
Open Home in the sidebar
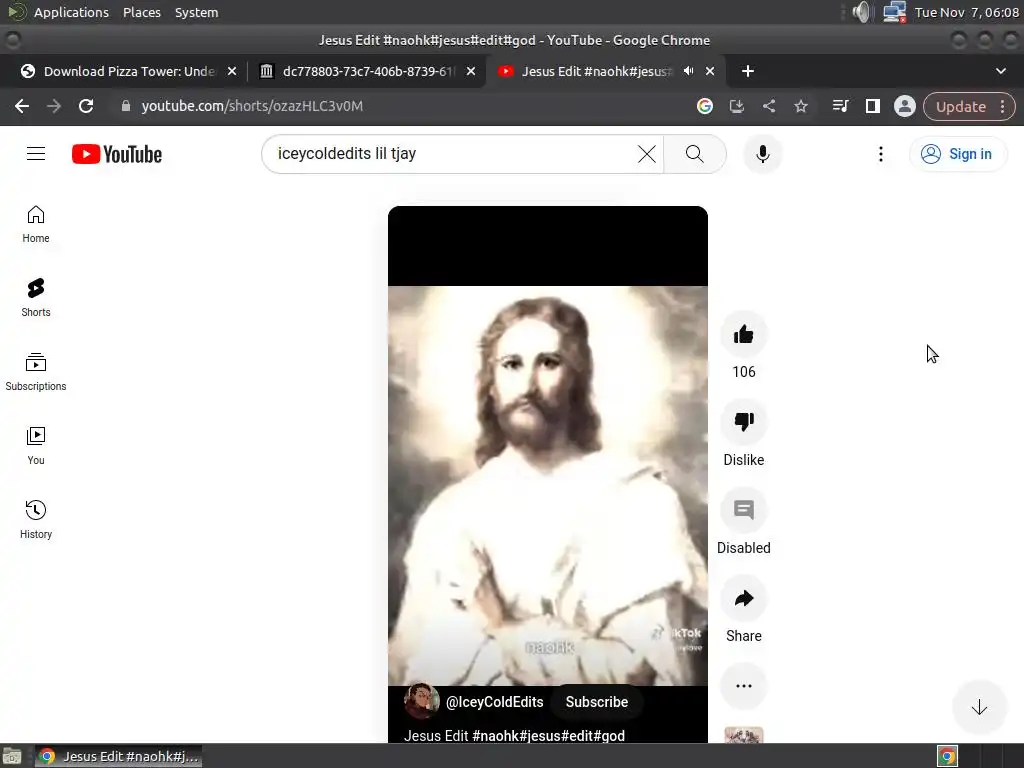(36, 224)
